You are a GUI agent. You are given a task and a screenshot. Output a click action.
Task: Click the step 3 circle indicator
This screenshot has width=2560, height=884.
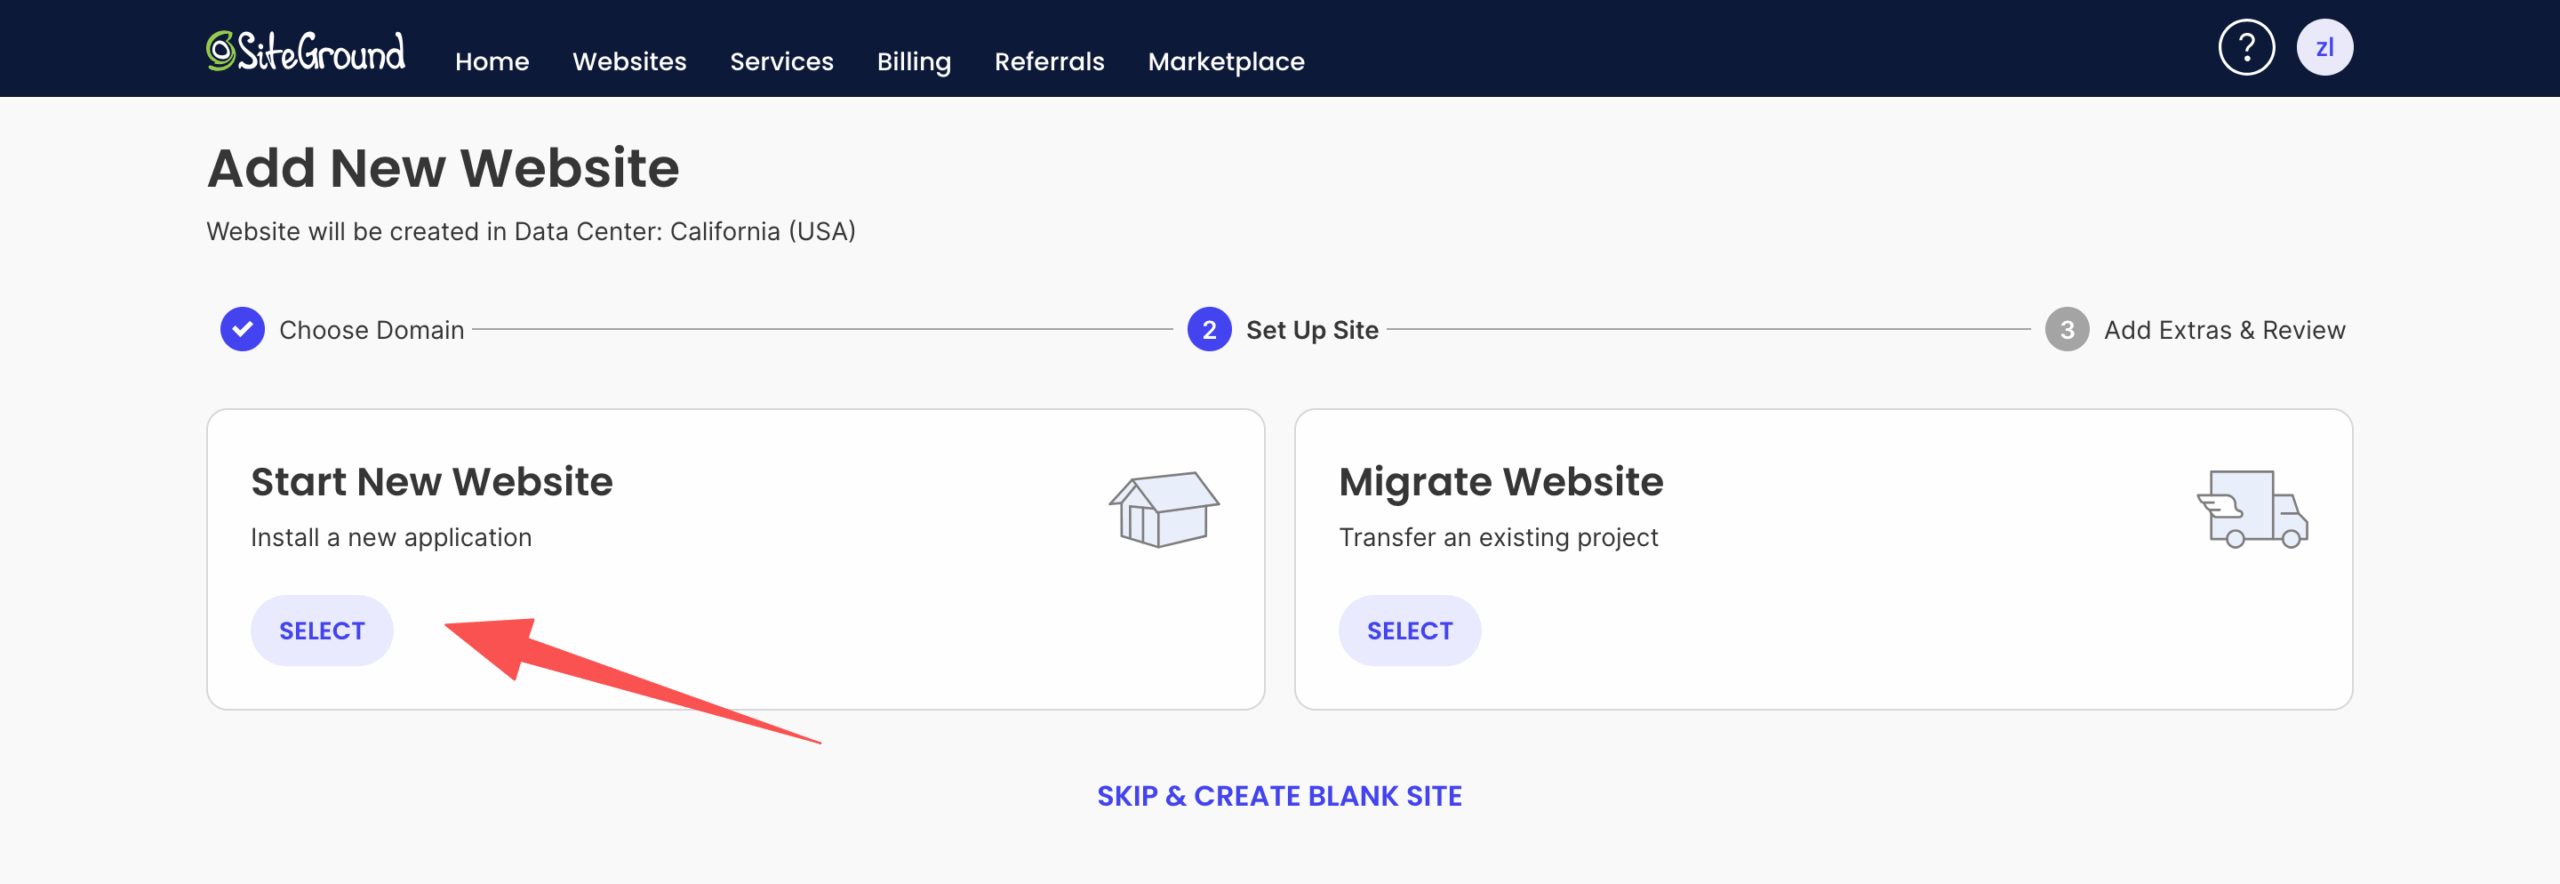click(x=2067, y=329)
